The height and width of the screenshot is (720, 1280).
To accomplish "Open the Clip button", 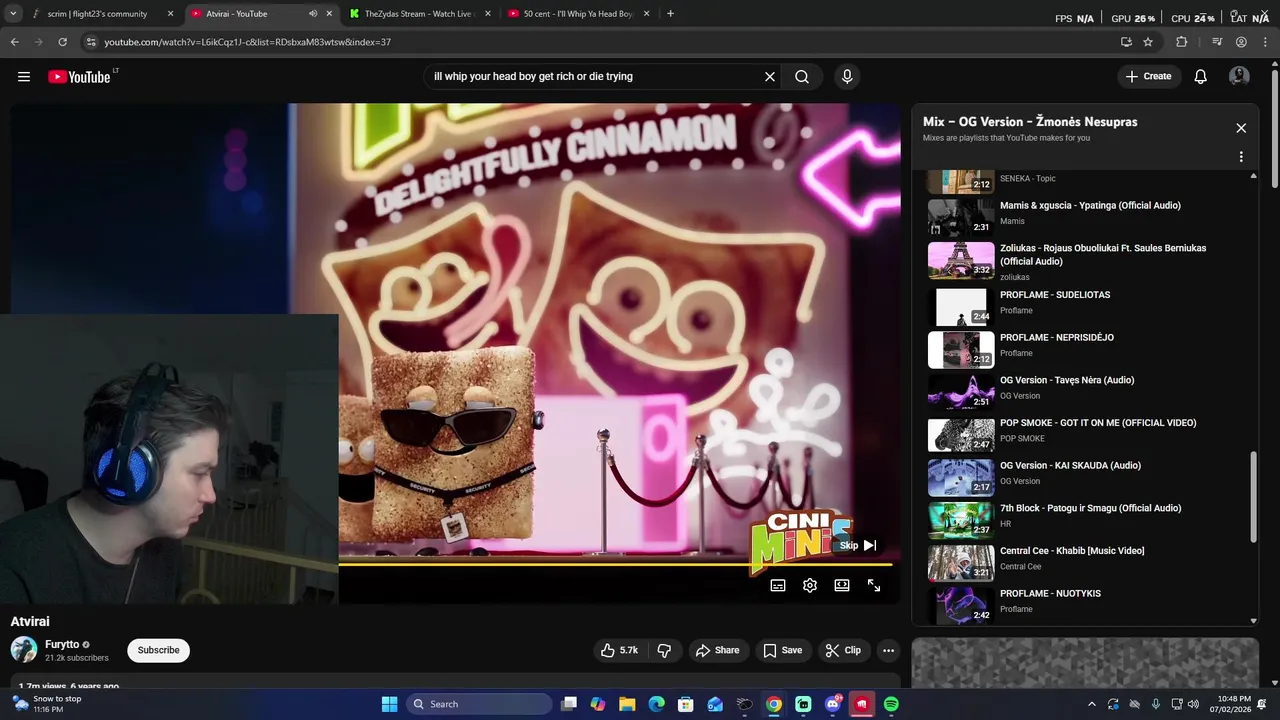I will (x=843, y=650).
